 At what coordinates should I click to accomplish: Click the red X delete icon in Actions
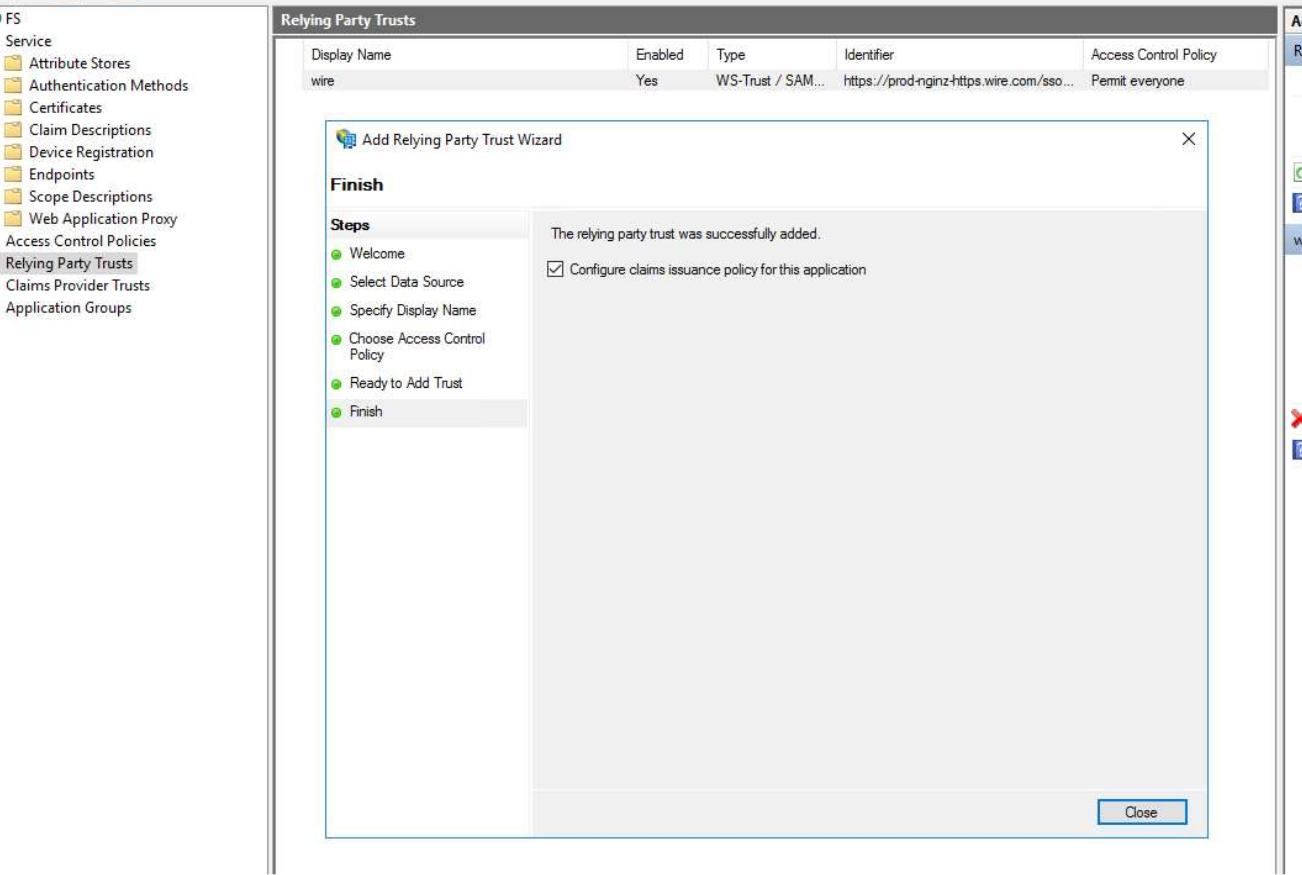(1296, 419)
